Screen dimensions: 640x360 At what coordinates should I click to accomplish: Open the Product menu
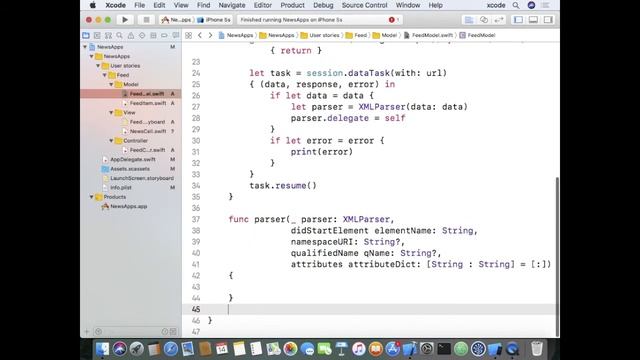click(292, 5)
